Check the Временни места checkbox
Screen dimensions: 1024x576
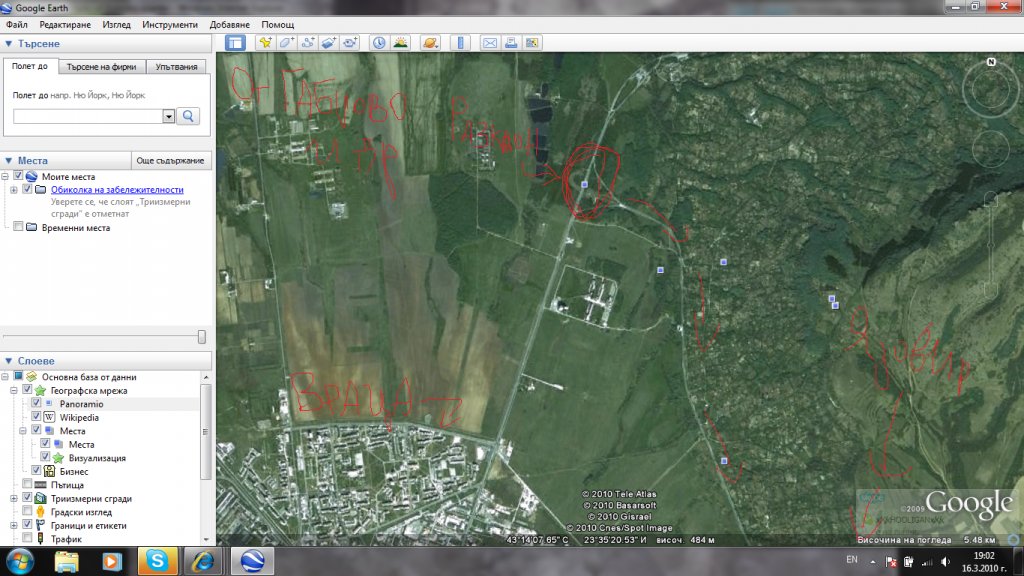pyautogui.click(x=18, y=227)
